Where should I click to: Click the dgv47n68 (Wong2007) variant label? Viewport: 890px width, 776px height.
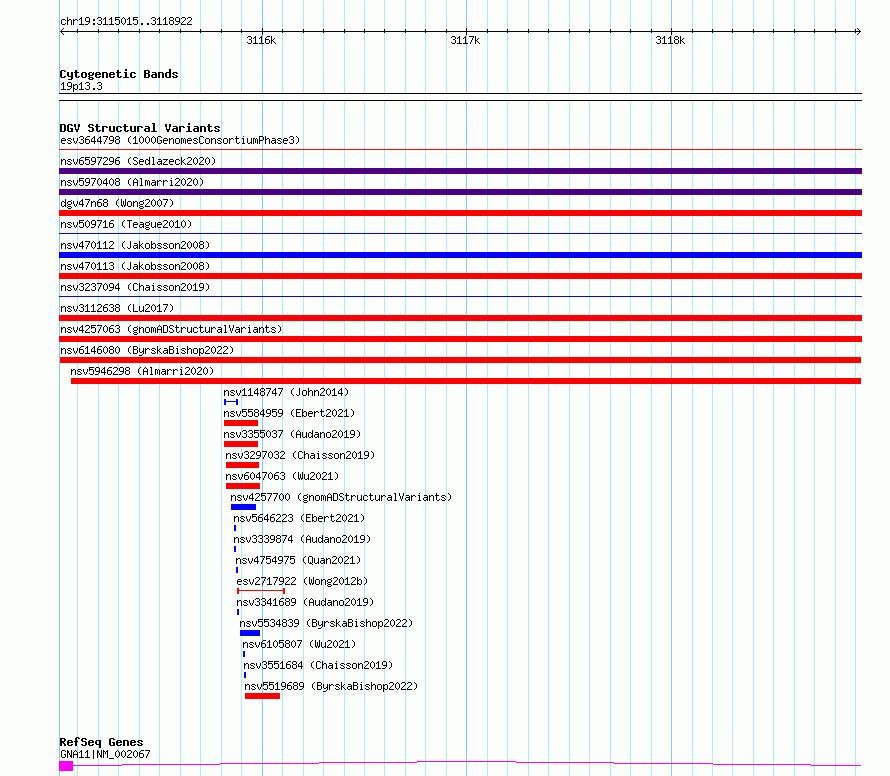[117, 203]
